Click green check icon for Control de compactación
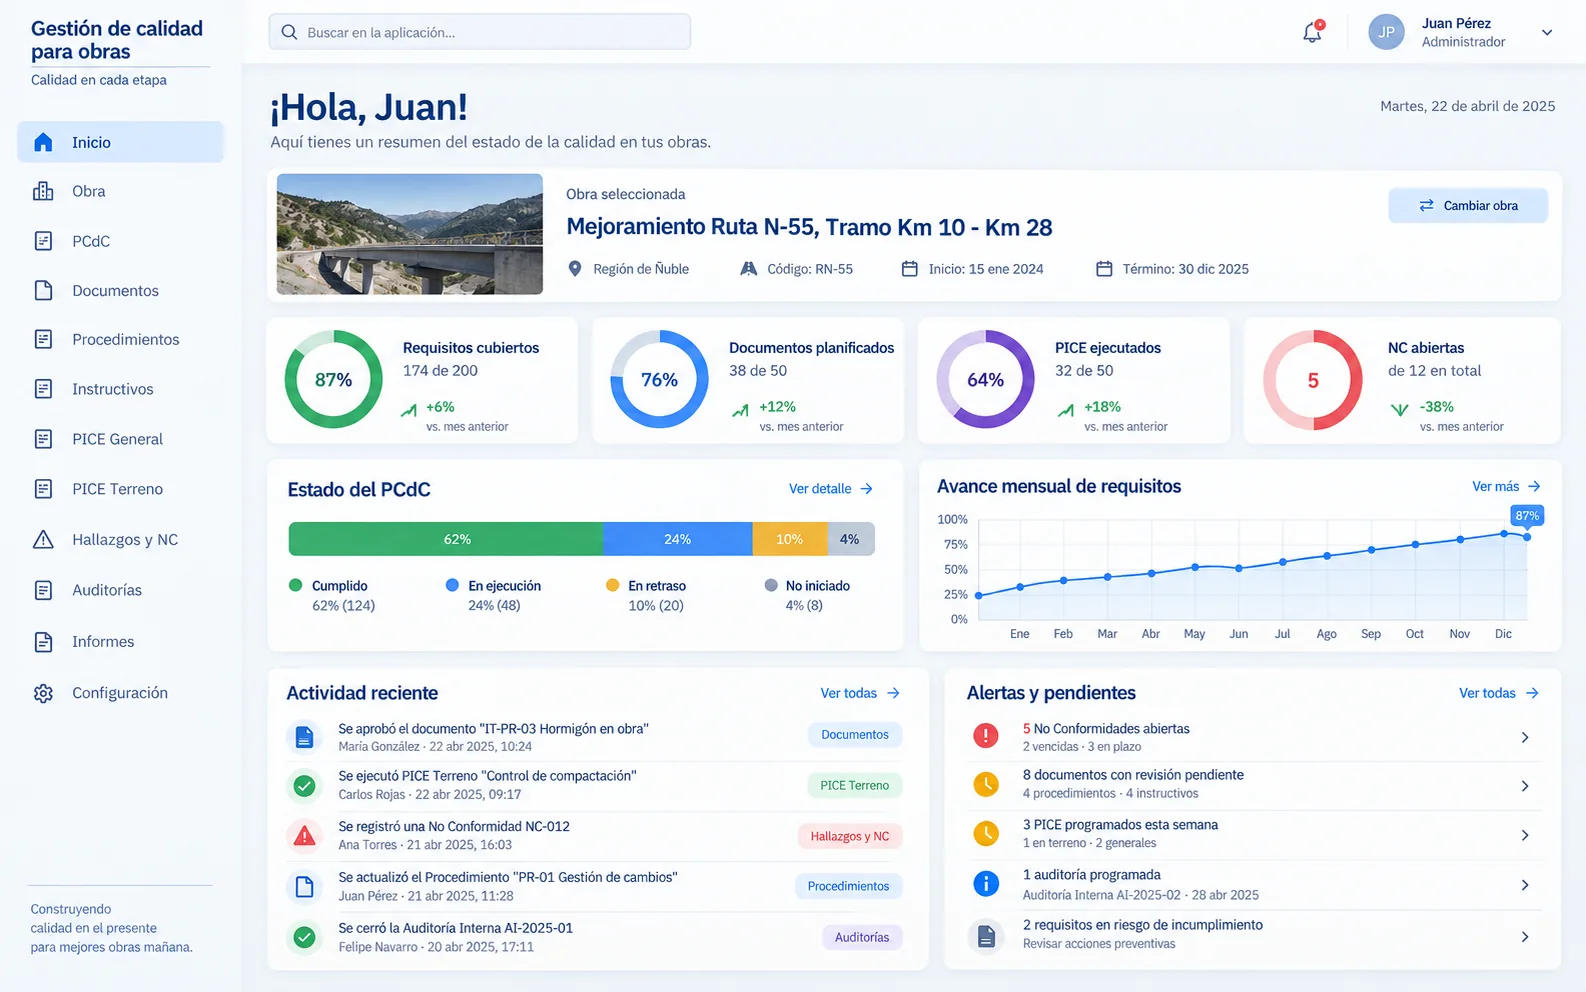 pyautogui.click(x=305, y=786)
